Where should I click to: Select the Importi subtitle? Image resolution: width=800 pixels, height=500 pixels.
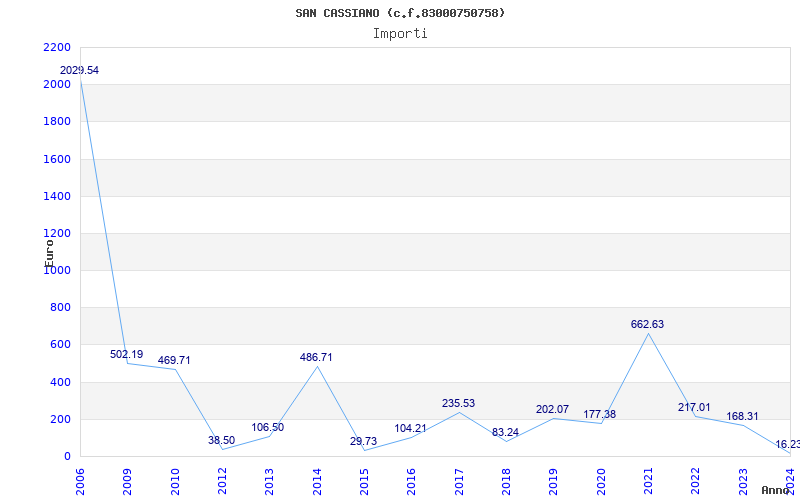pyautogui.click(x=400, y=34)
